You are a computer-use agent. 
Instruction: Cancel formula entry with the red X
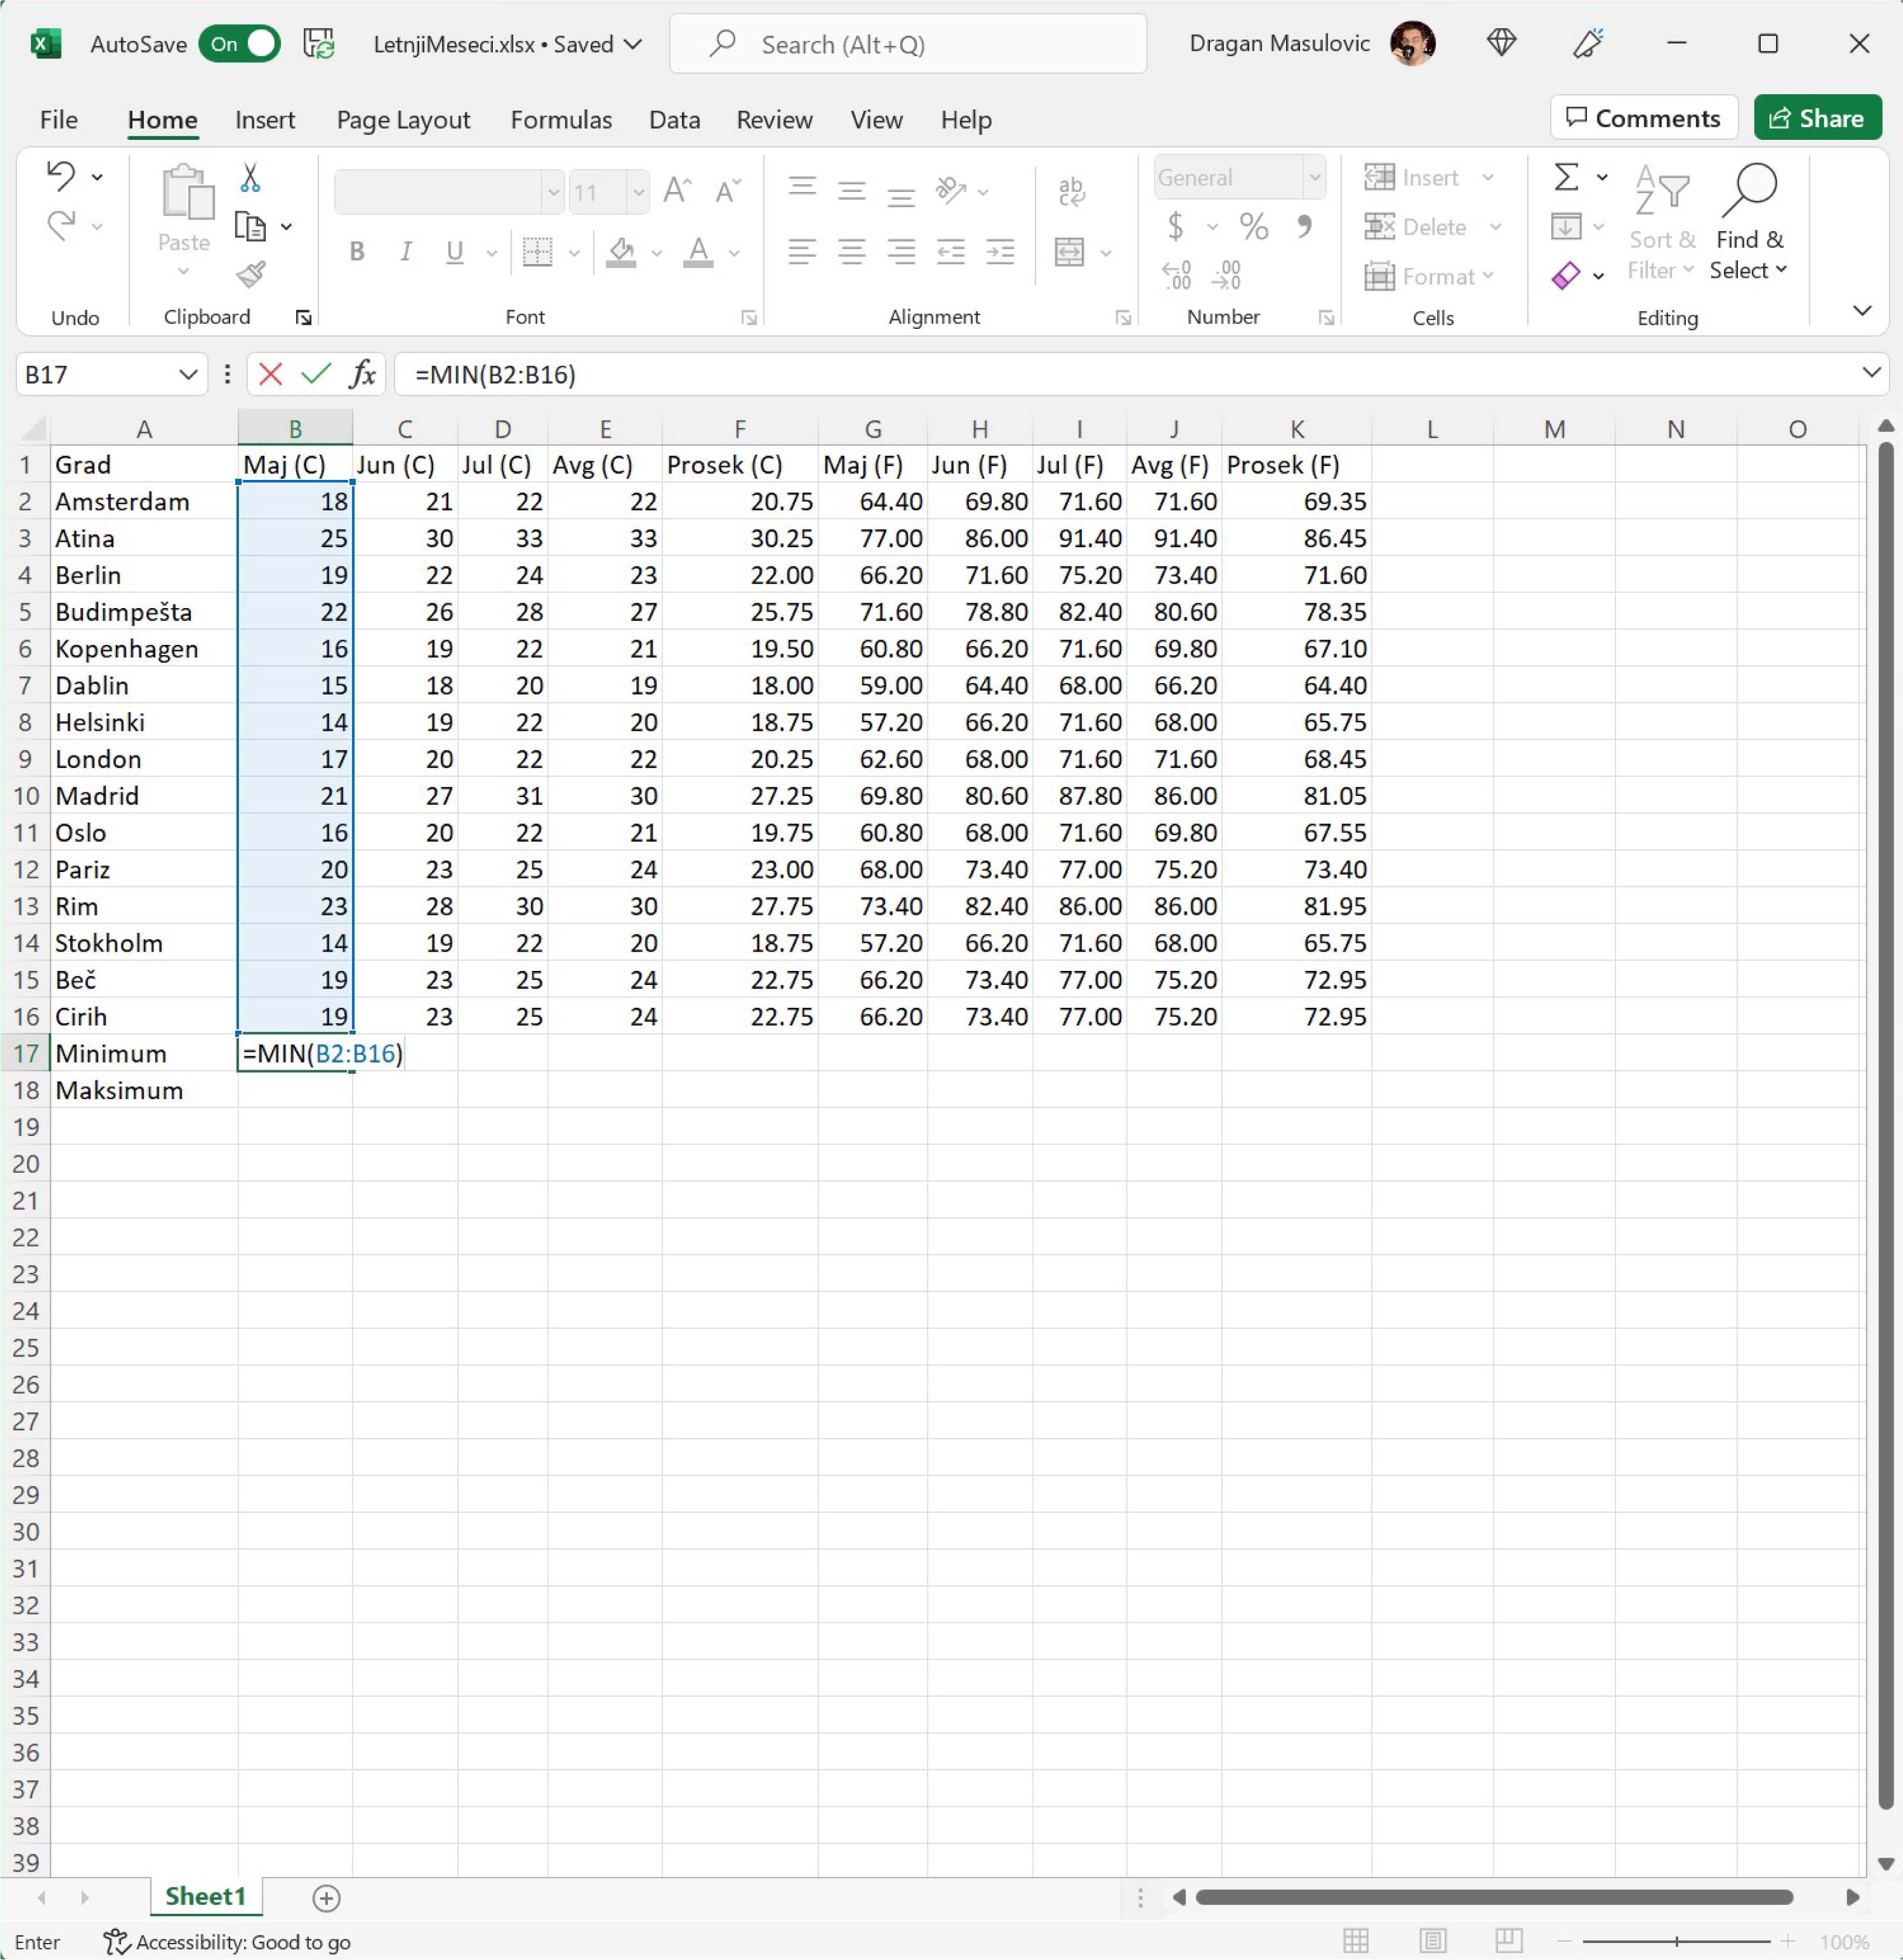click(x=270, y=374)
